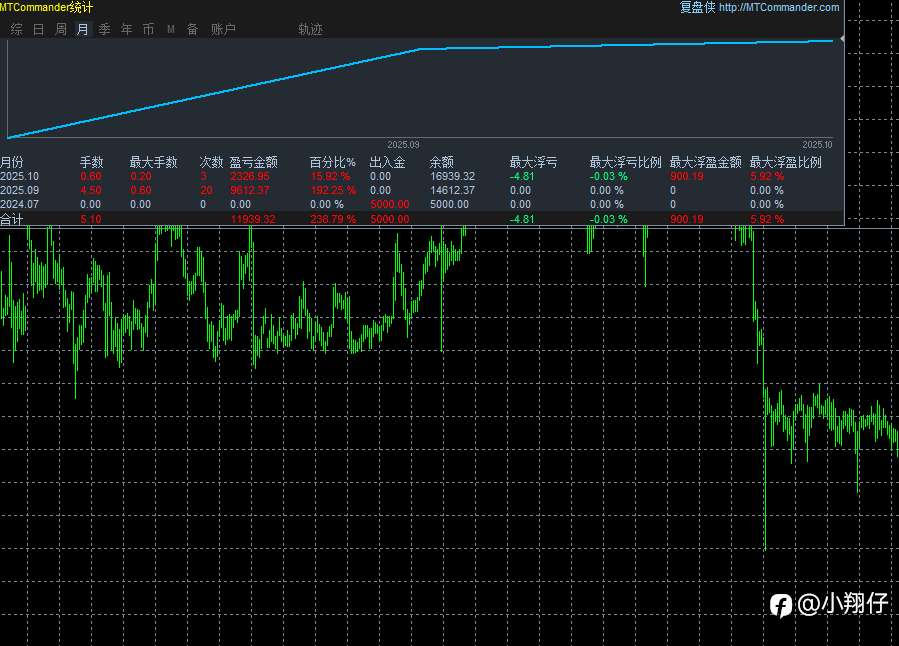Open the 轨迹 track tab
This screenshot has height=646, width=899.
tap(310, 29)
